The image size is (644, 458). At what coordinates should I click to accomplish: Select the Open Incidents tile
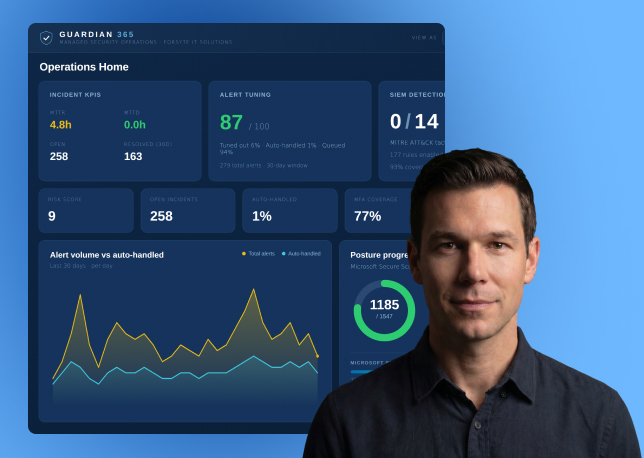pos(188,211)
